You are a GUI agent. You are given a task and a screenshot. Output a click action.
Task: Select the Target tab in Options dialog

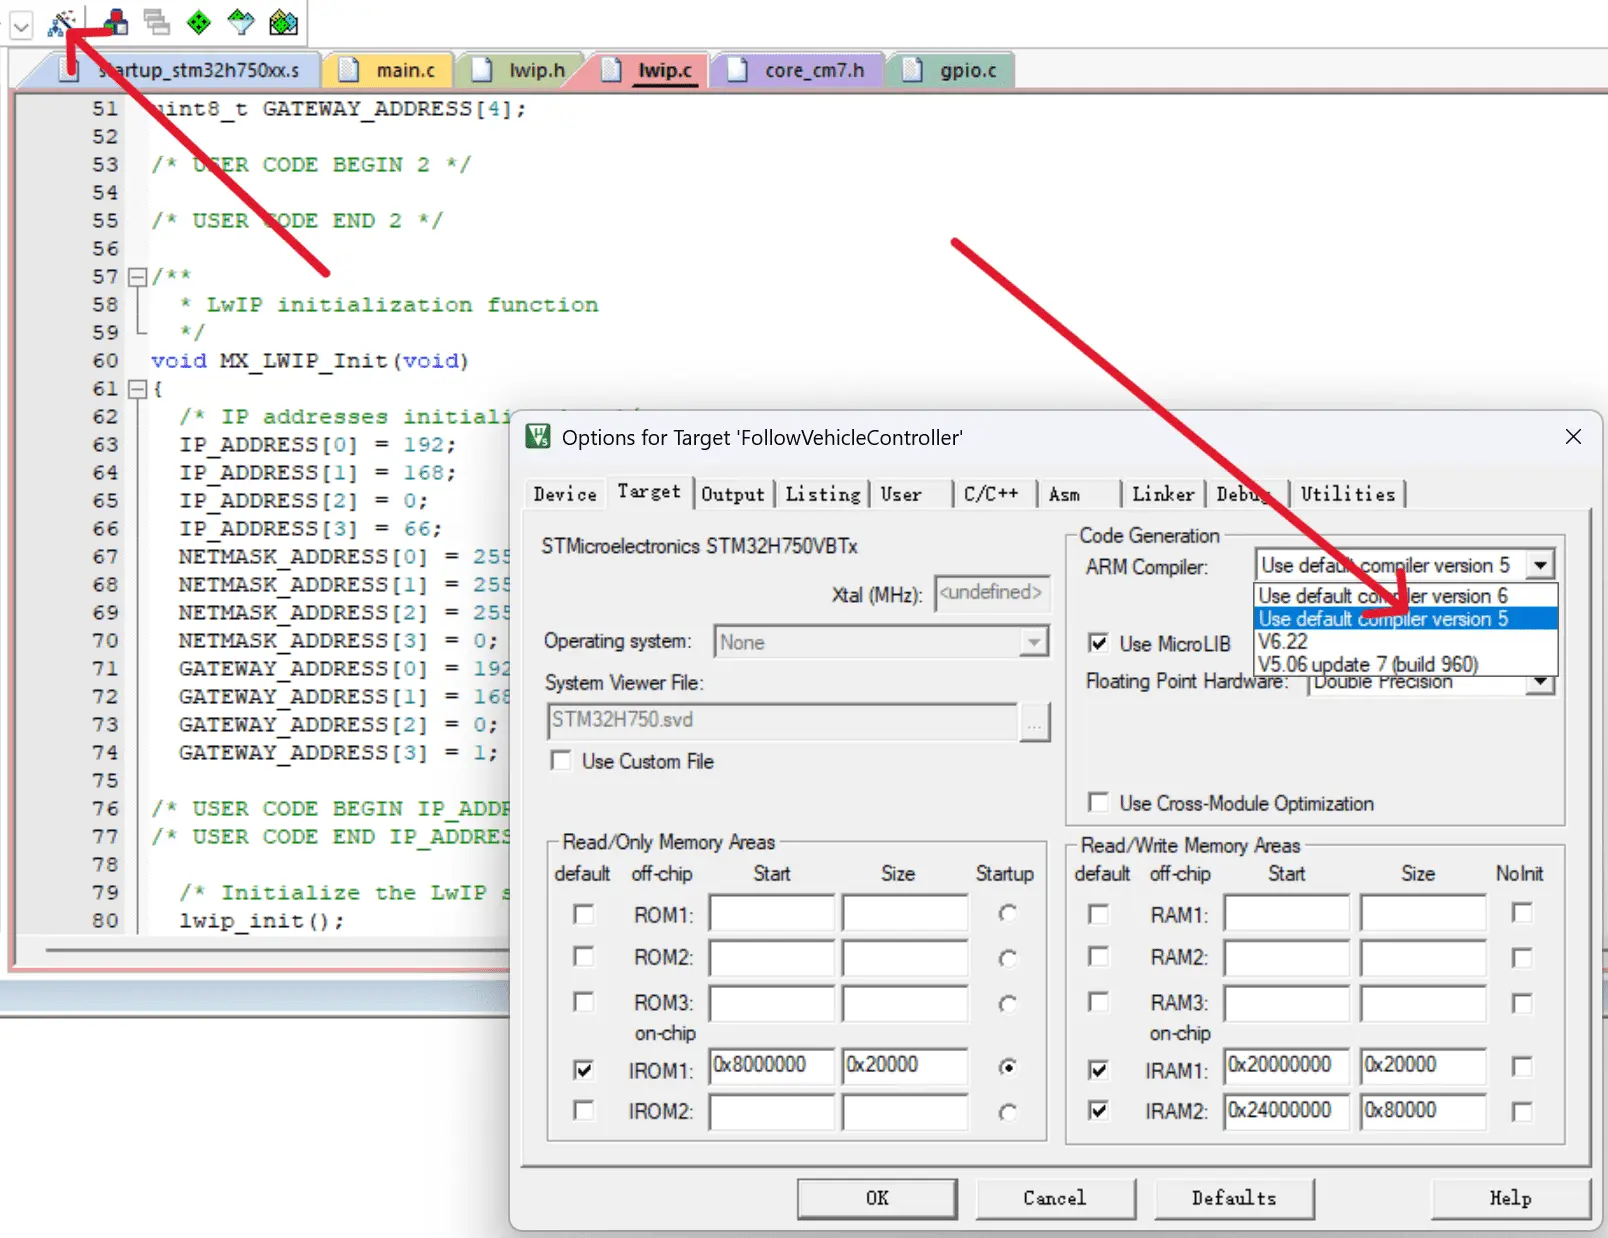point(649,492)
